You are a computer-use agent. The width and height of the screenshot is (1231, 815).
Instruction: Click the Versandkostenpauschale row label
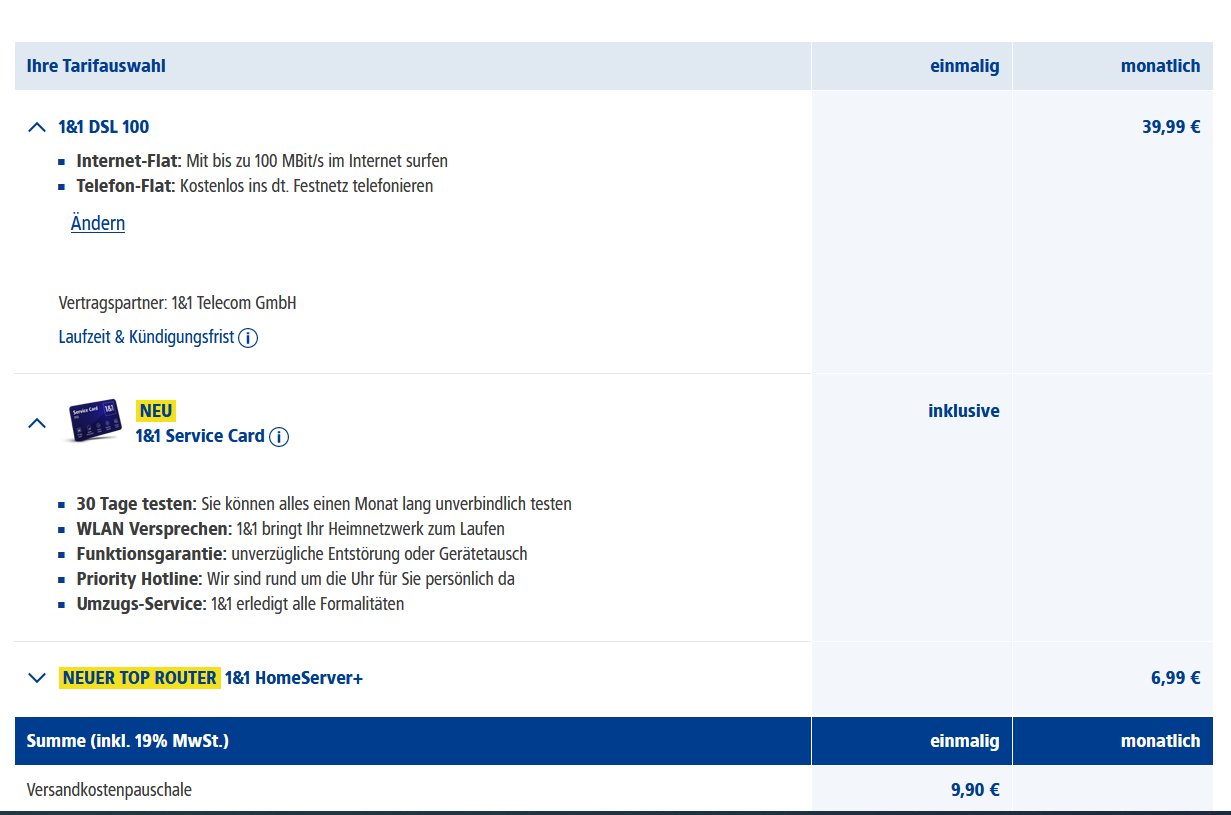coord(109,790)
